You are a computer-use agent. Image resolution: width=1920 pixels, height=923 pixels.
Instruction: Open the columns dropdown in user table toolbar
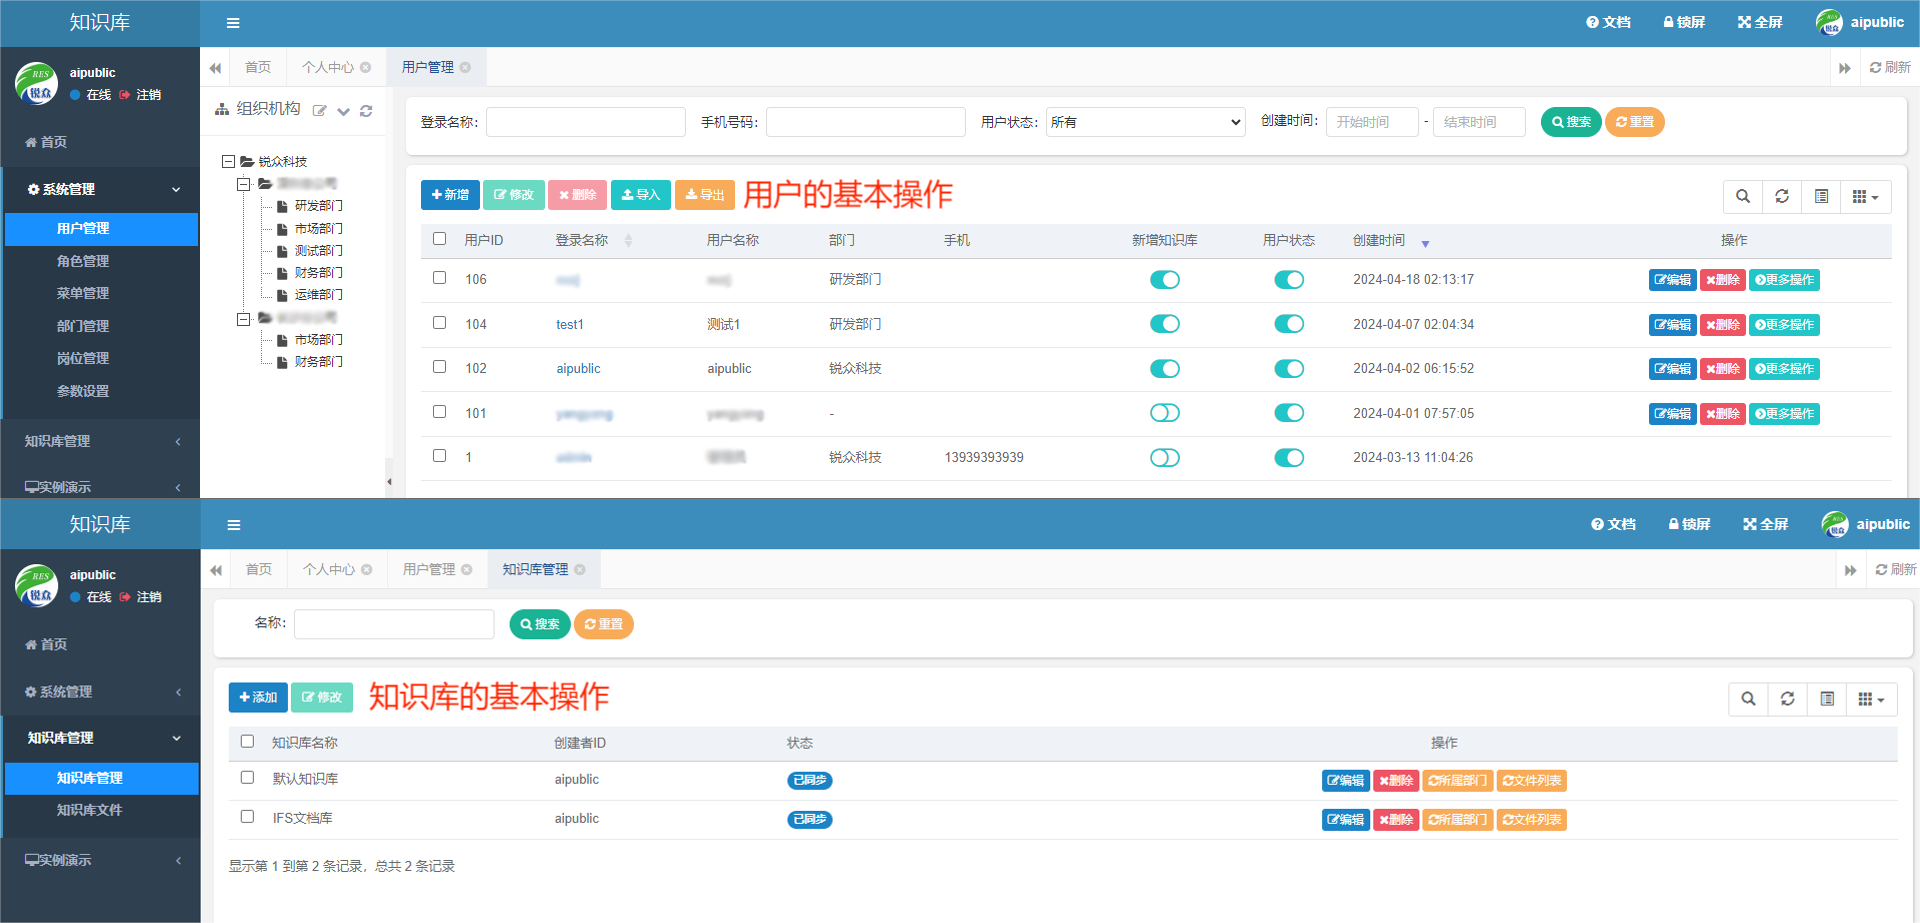[x=1866, y=196]
